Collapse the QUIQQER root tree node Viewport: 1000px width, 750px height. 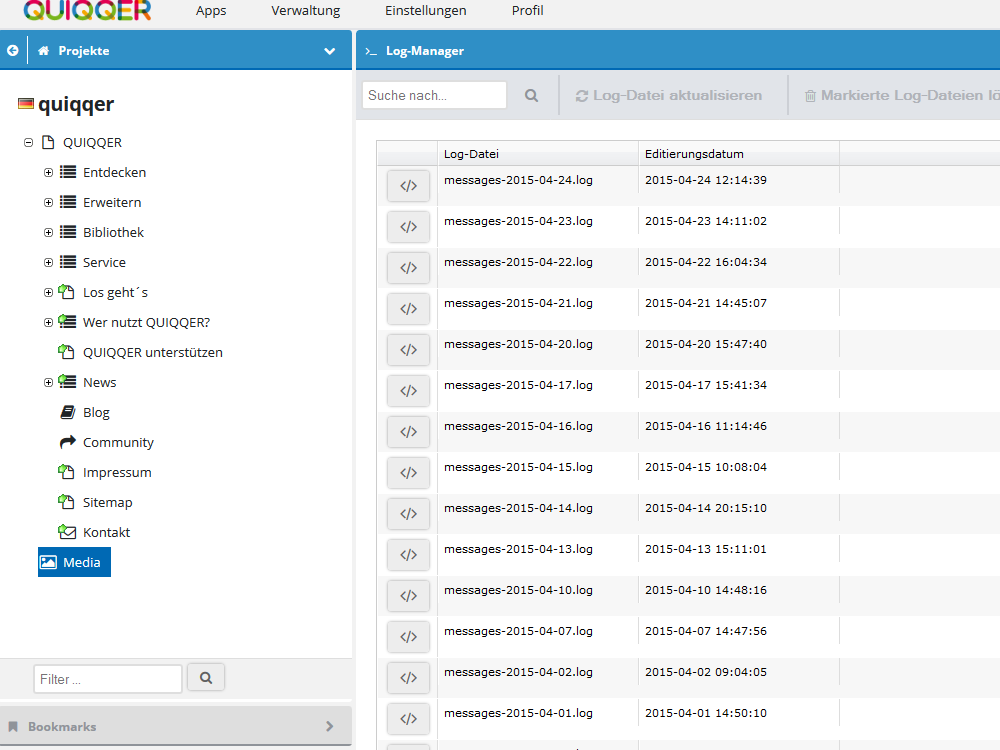pyautogui.click(x=28, y=142)
